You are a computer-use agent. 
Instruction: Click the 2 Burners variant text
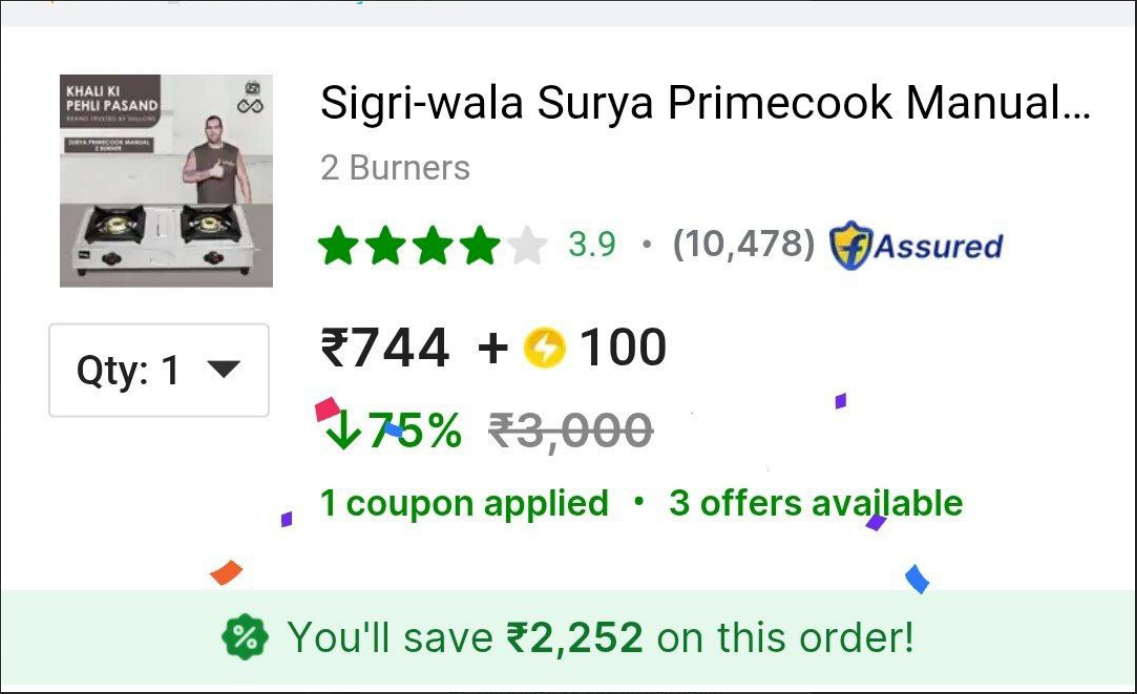(395, 168)
